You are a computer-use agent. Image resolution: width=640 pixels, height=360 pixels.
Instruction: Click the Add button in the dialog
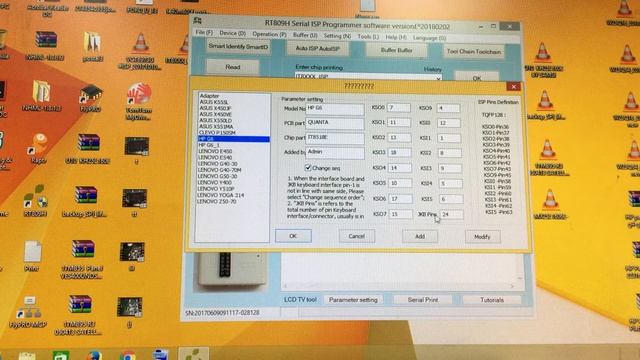coord(420,236)
